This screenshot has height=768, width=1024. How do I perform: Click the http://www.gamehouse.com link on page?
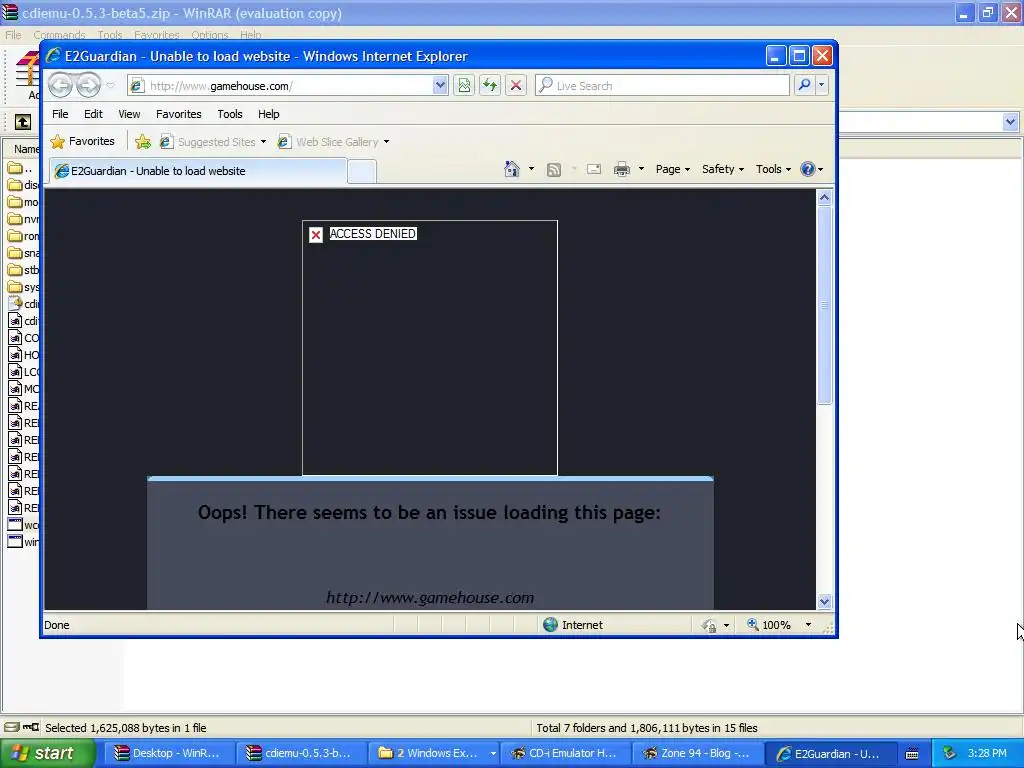[430, 598]
